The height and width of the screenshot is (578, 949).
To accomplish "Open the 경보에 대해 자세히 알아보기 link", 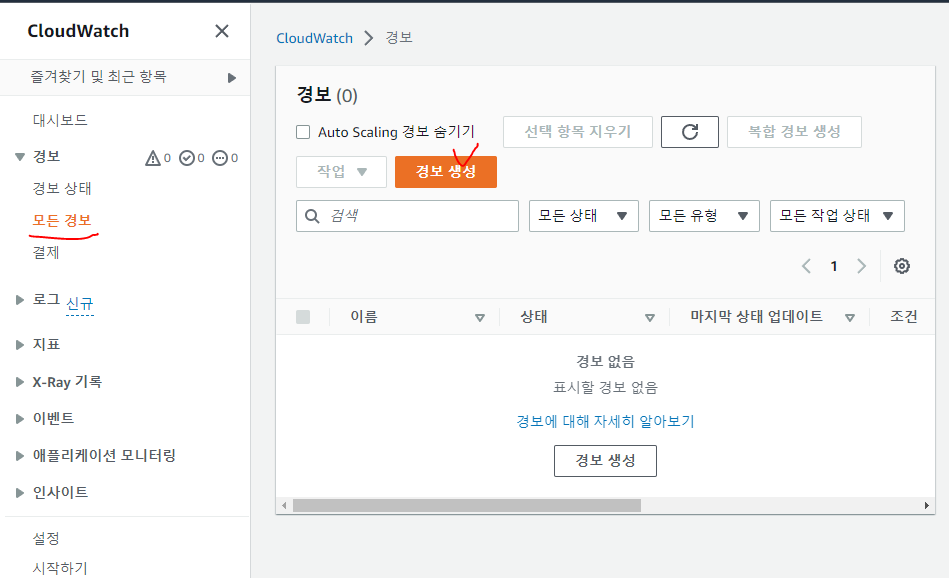I will 605,421.
